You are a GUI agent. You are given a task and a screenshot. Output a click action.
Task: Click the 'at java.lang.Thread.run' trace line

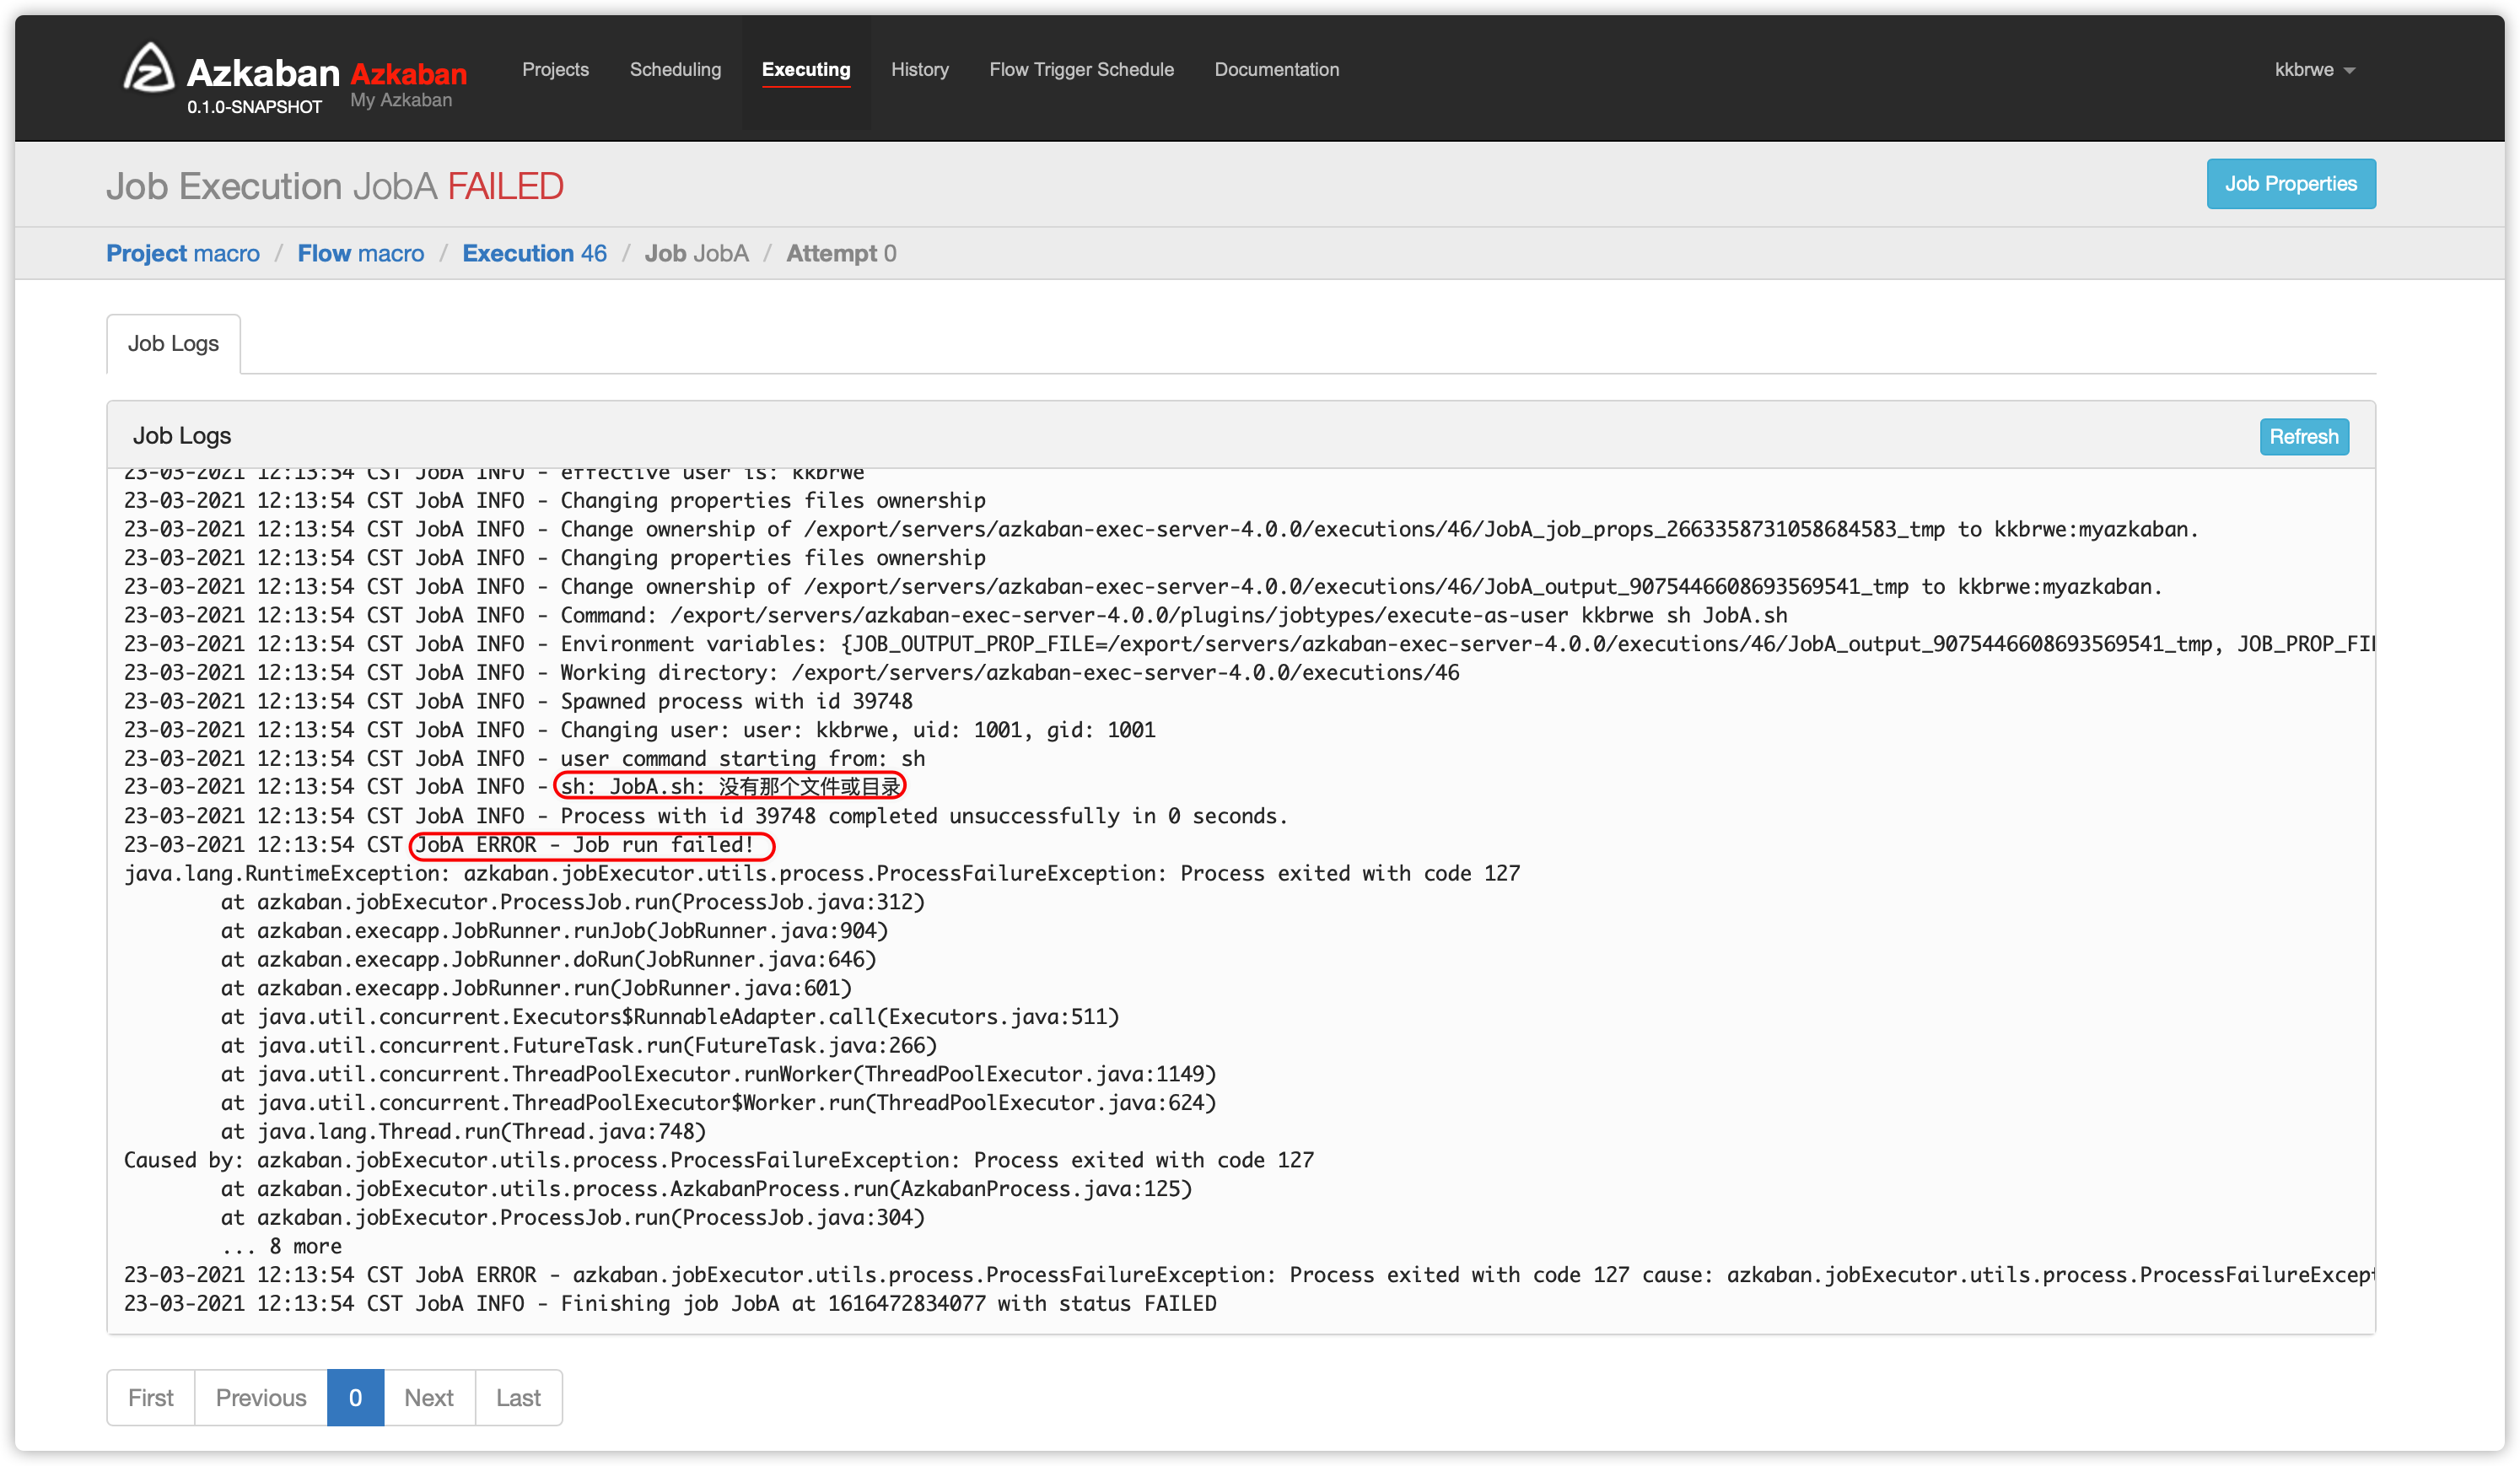(464, 1131)
